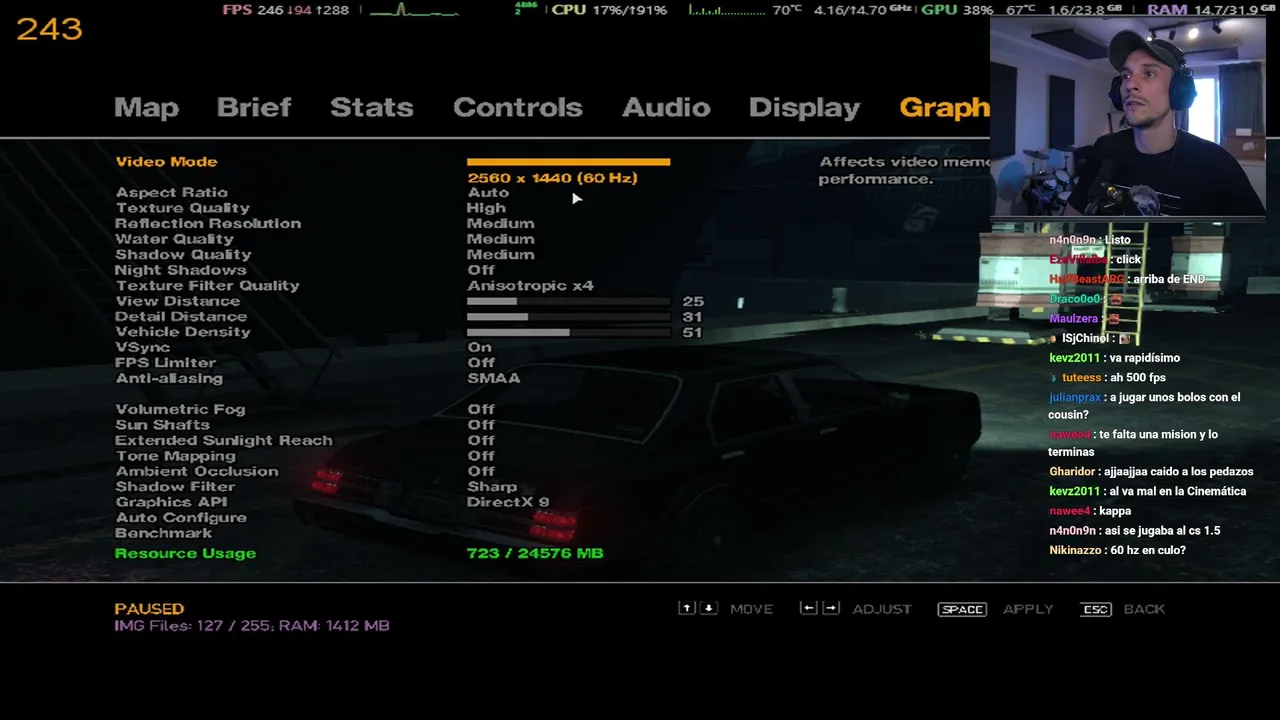Image resolution: width=1280 pixels, height=720 pixels.
Task: Click the 'Affects video memory' description text
Action: [x=903, y=170]
